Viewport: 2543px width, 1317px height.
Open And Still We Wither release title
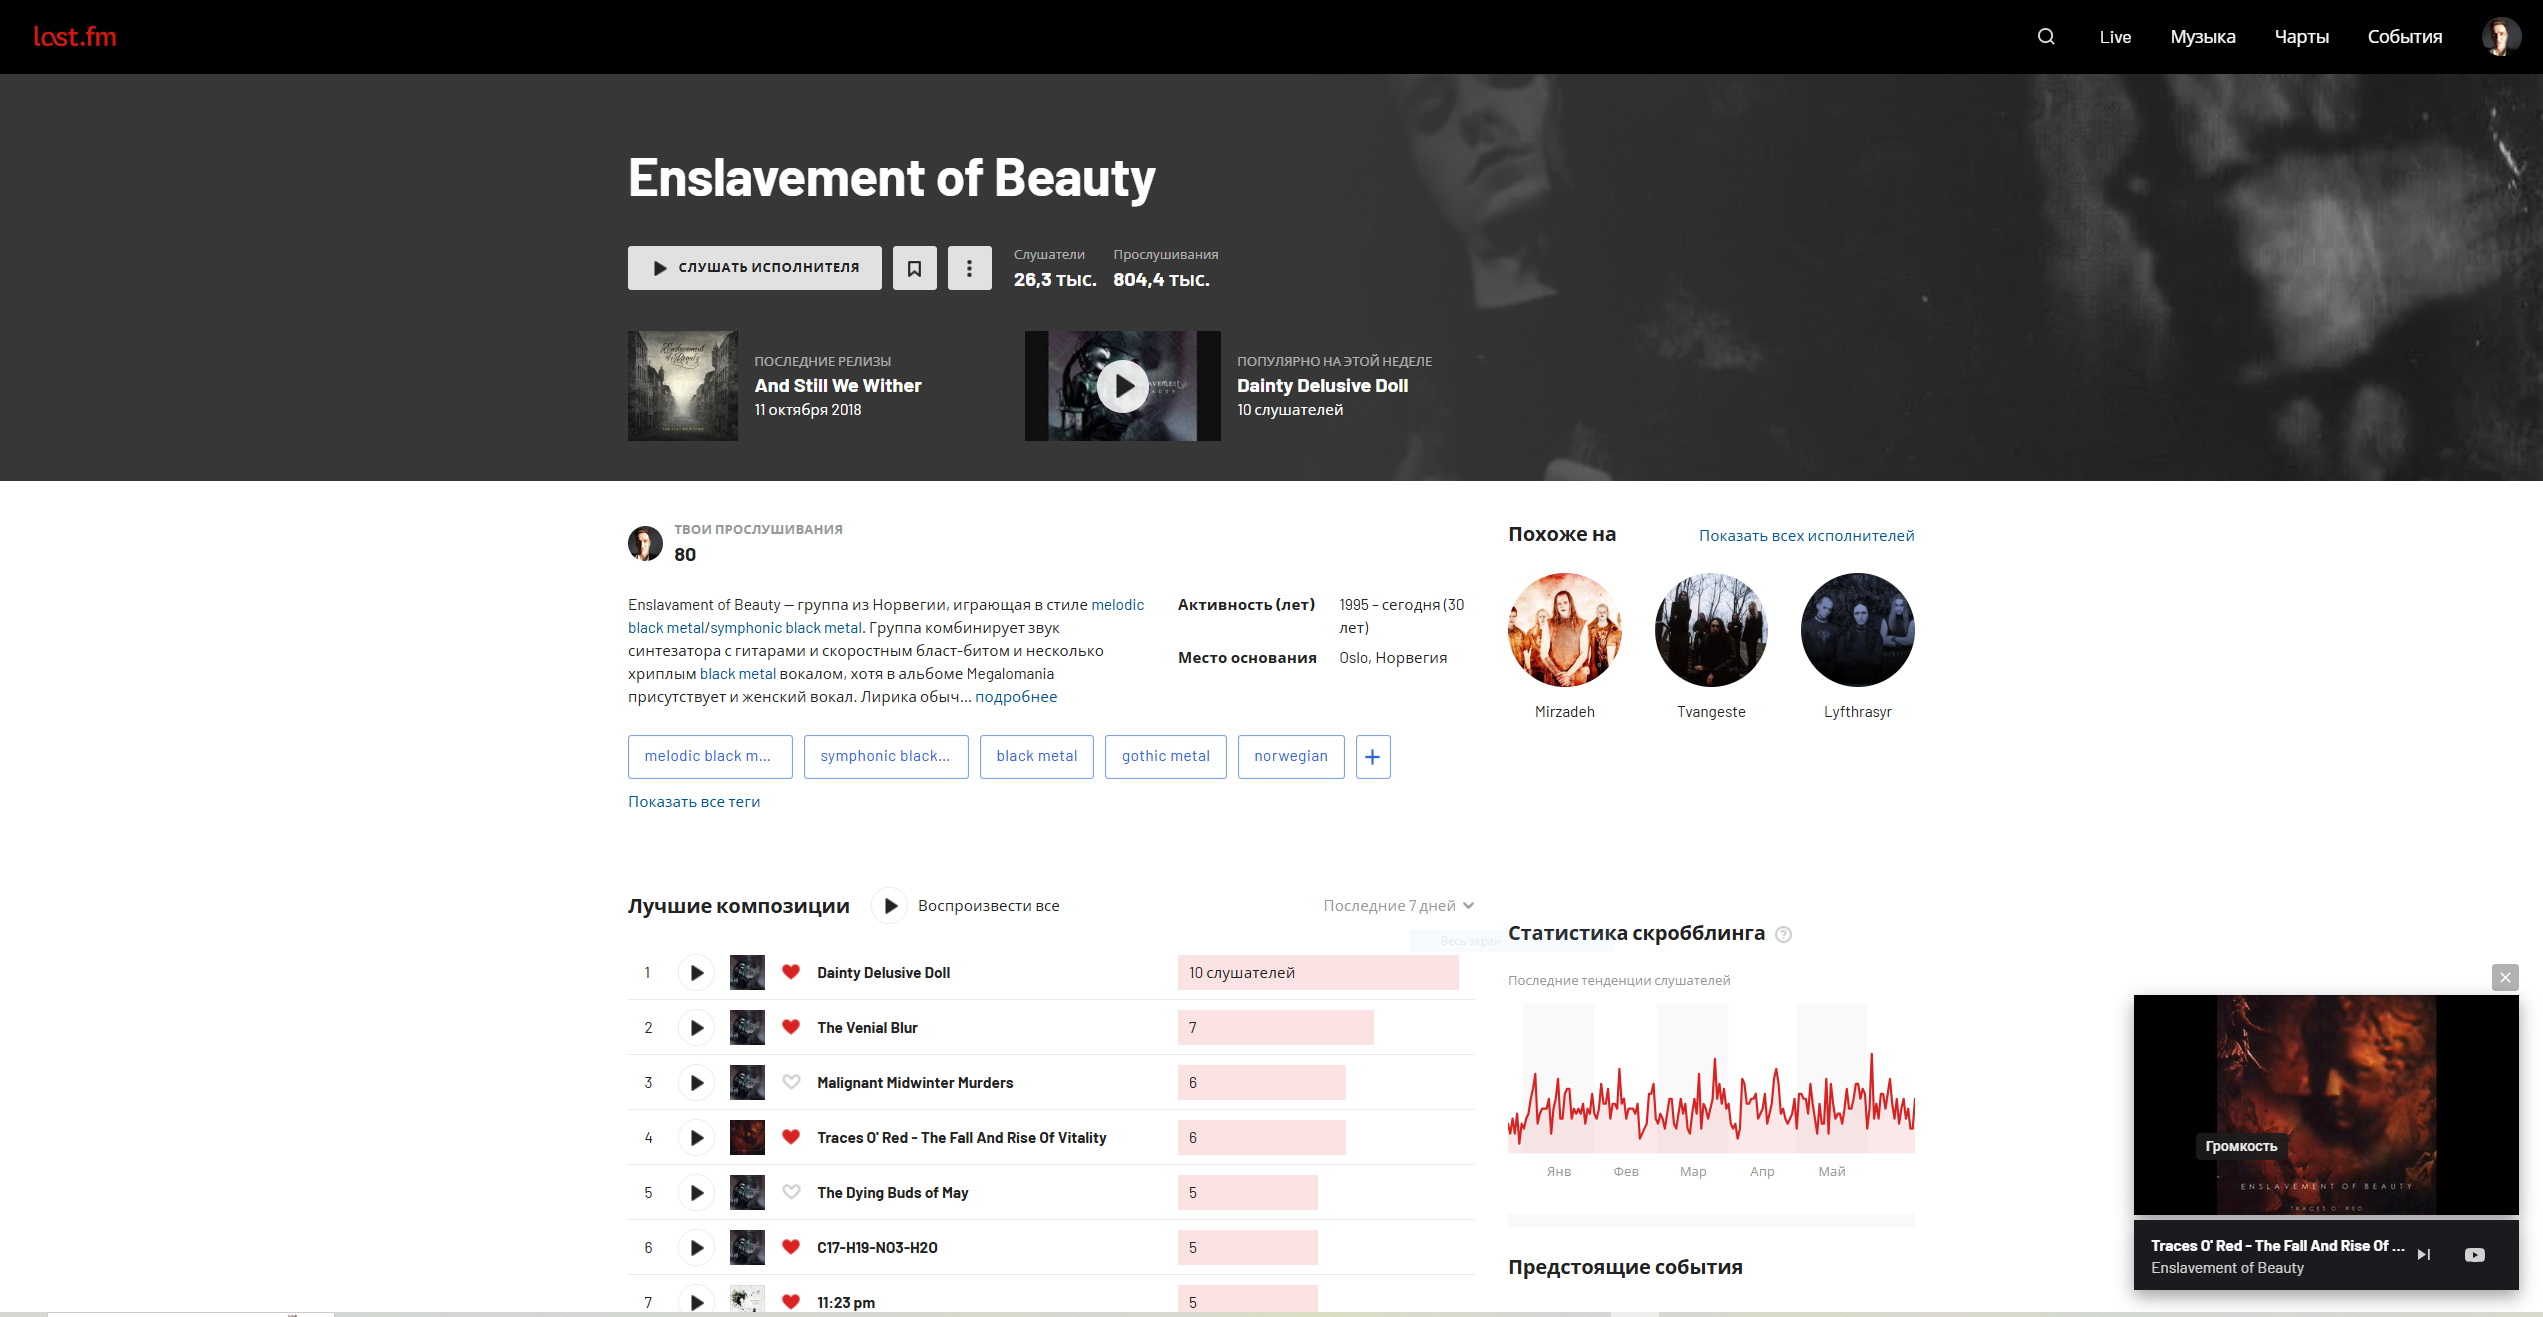[838, 386]
